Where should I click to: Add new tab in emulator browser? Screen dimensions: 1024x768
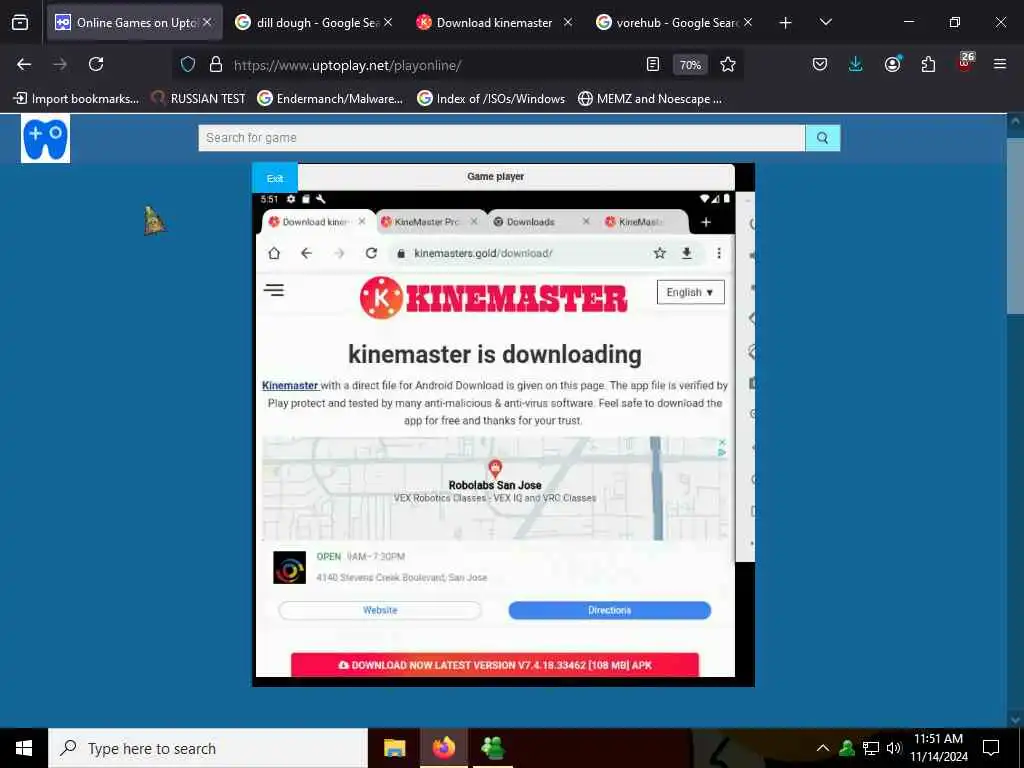click(x=706, y=222)
